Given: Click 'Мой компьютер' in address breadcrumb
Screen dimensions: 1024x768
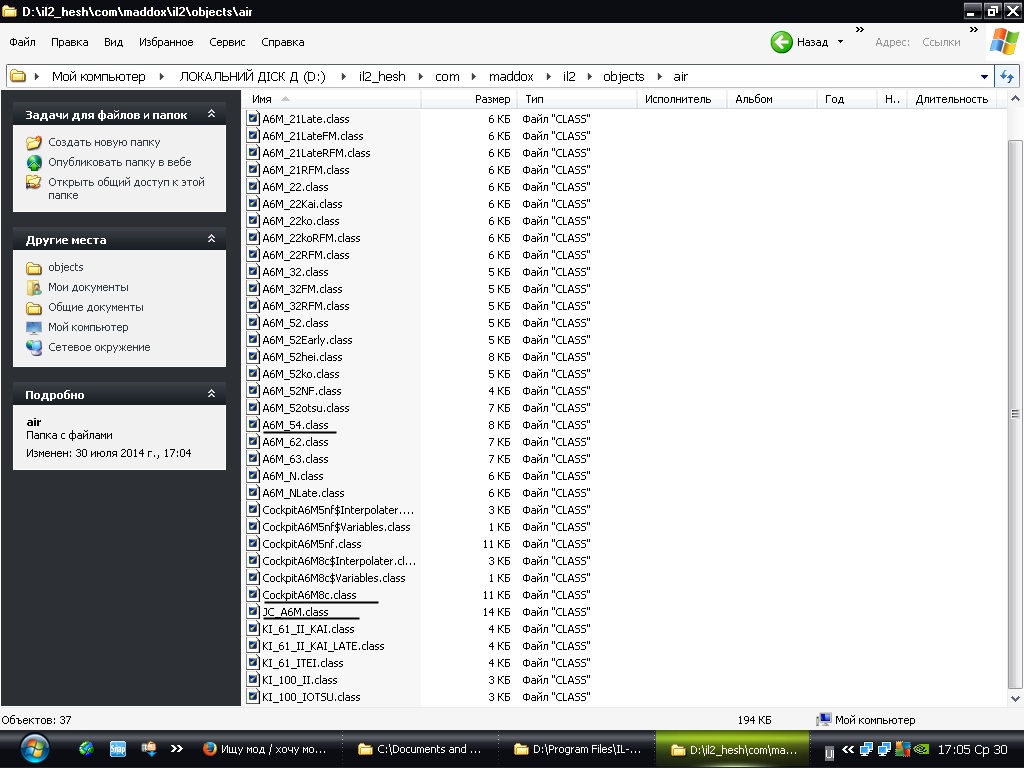Looking at the screenshot, I should pyautogui.click(x=99, y=76).
